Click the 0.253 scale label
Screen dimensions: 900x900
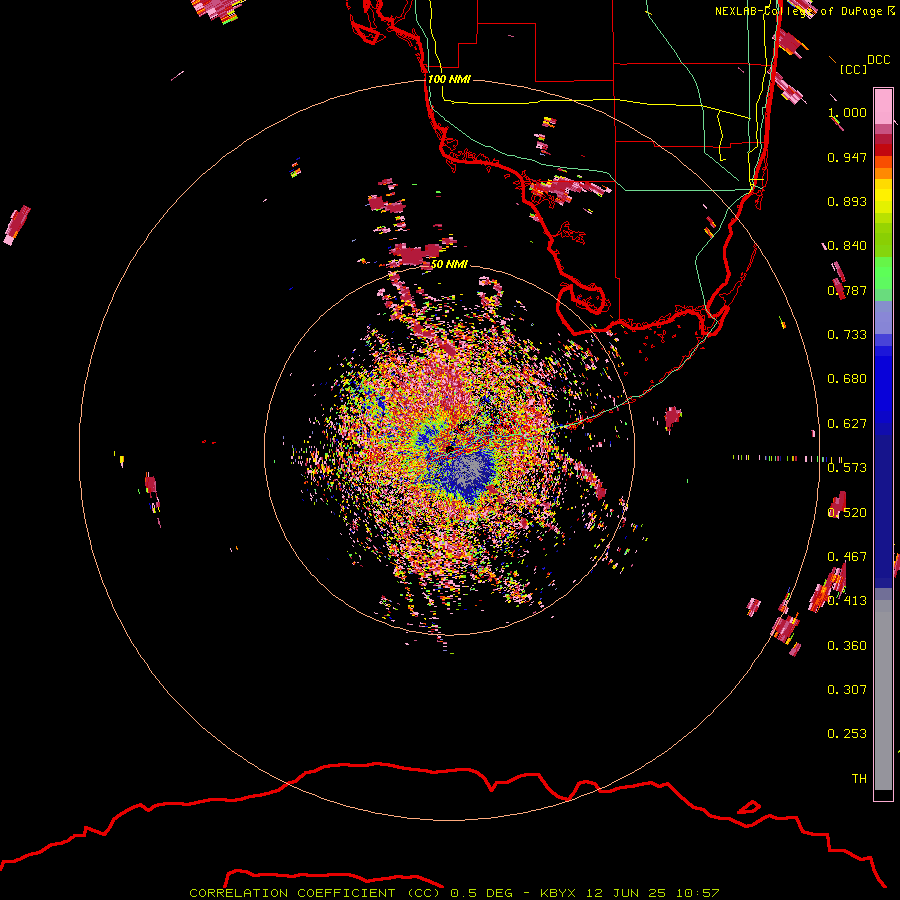tap(847, 734)
